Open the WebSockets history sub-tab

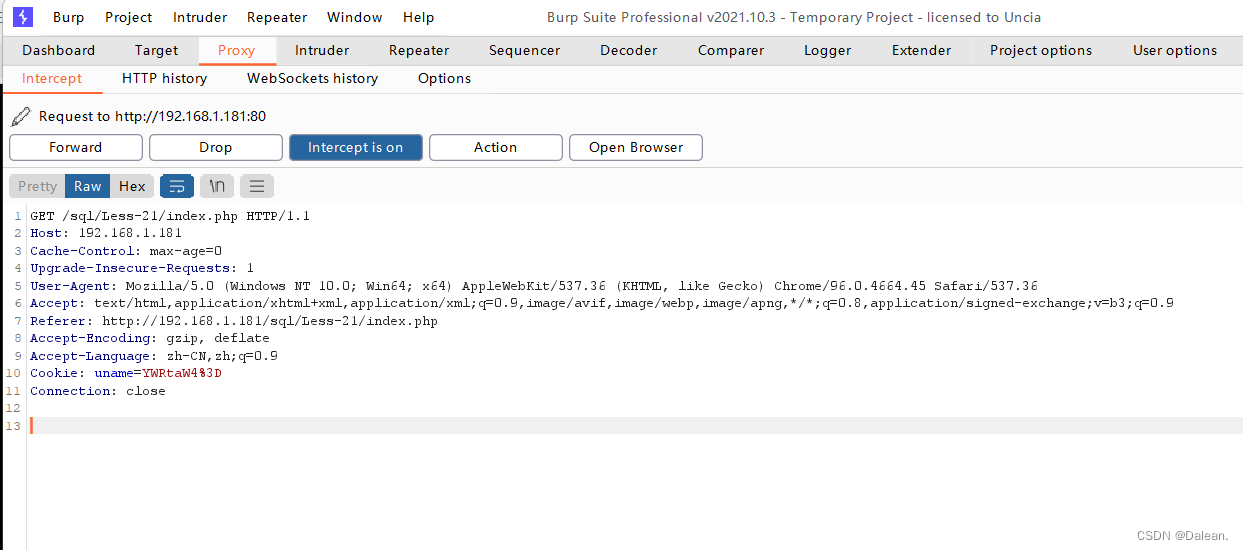[x=313, y=78]
